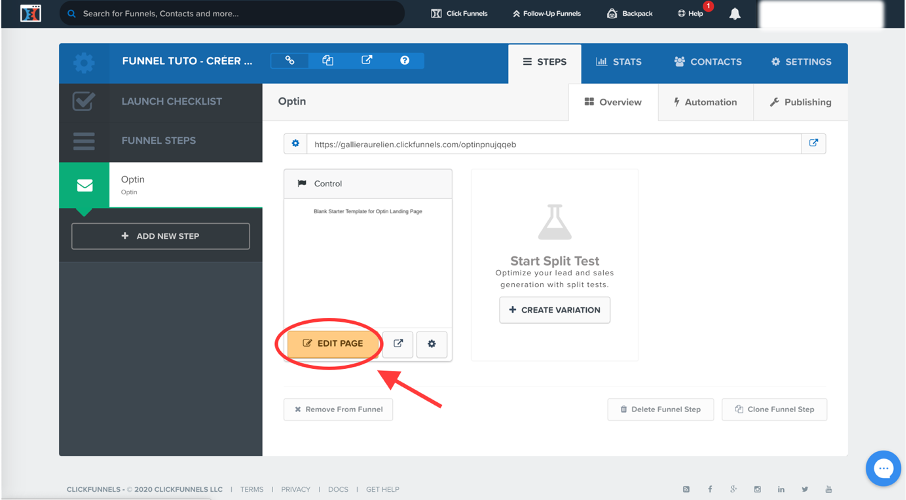Viewport: 906px width, 500px height.
Task: Click Add New Step button
Action: tap(161, 236)
